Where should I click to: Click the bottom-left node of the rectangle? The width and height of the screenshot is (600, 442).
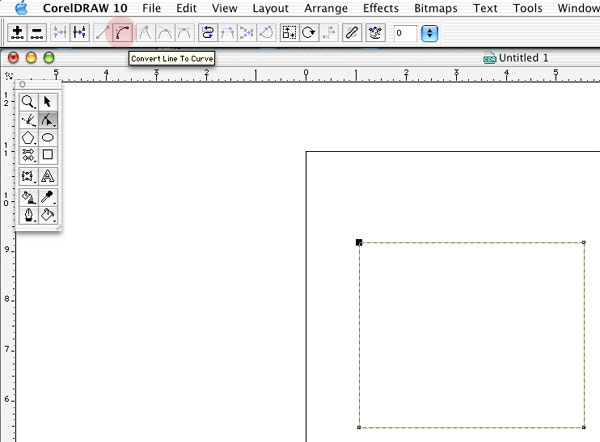pos(359,427)
